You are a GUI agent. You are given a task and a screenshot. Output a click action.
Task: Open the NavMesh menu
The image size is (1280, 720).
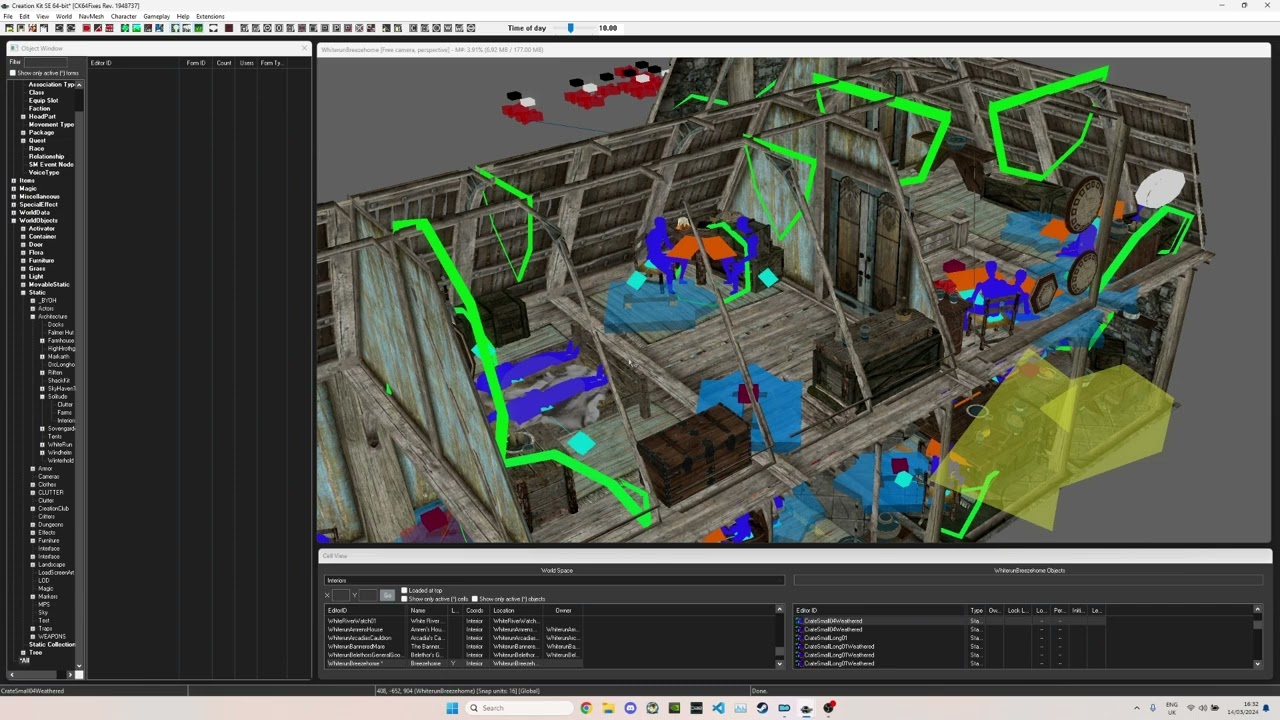pyautogui.click(x=91, y=16)
